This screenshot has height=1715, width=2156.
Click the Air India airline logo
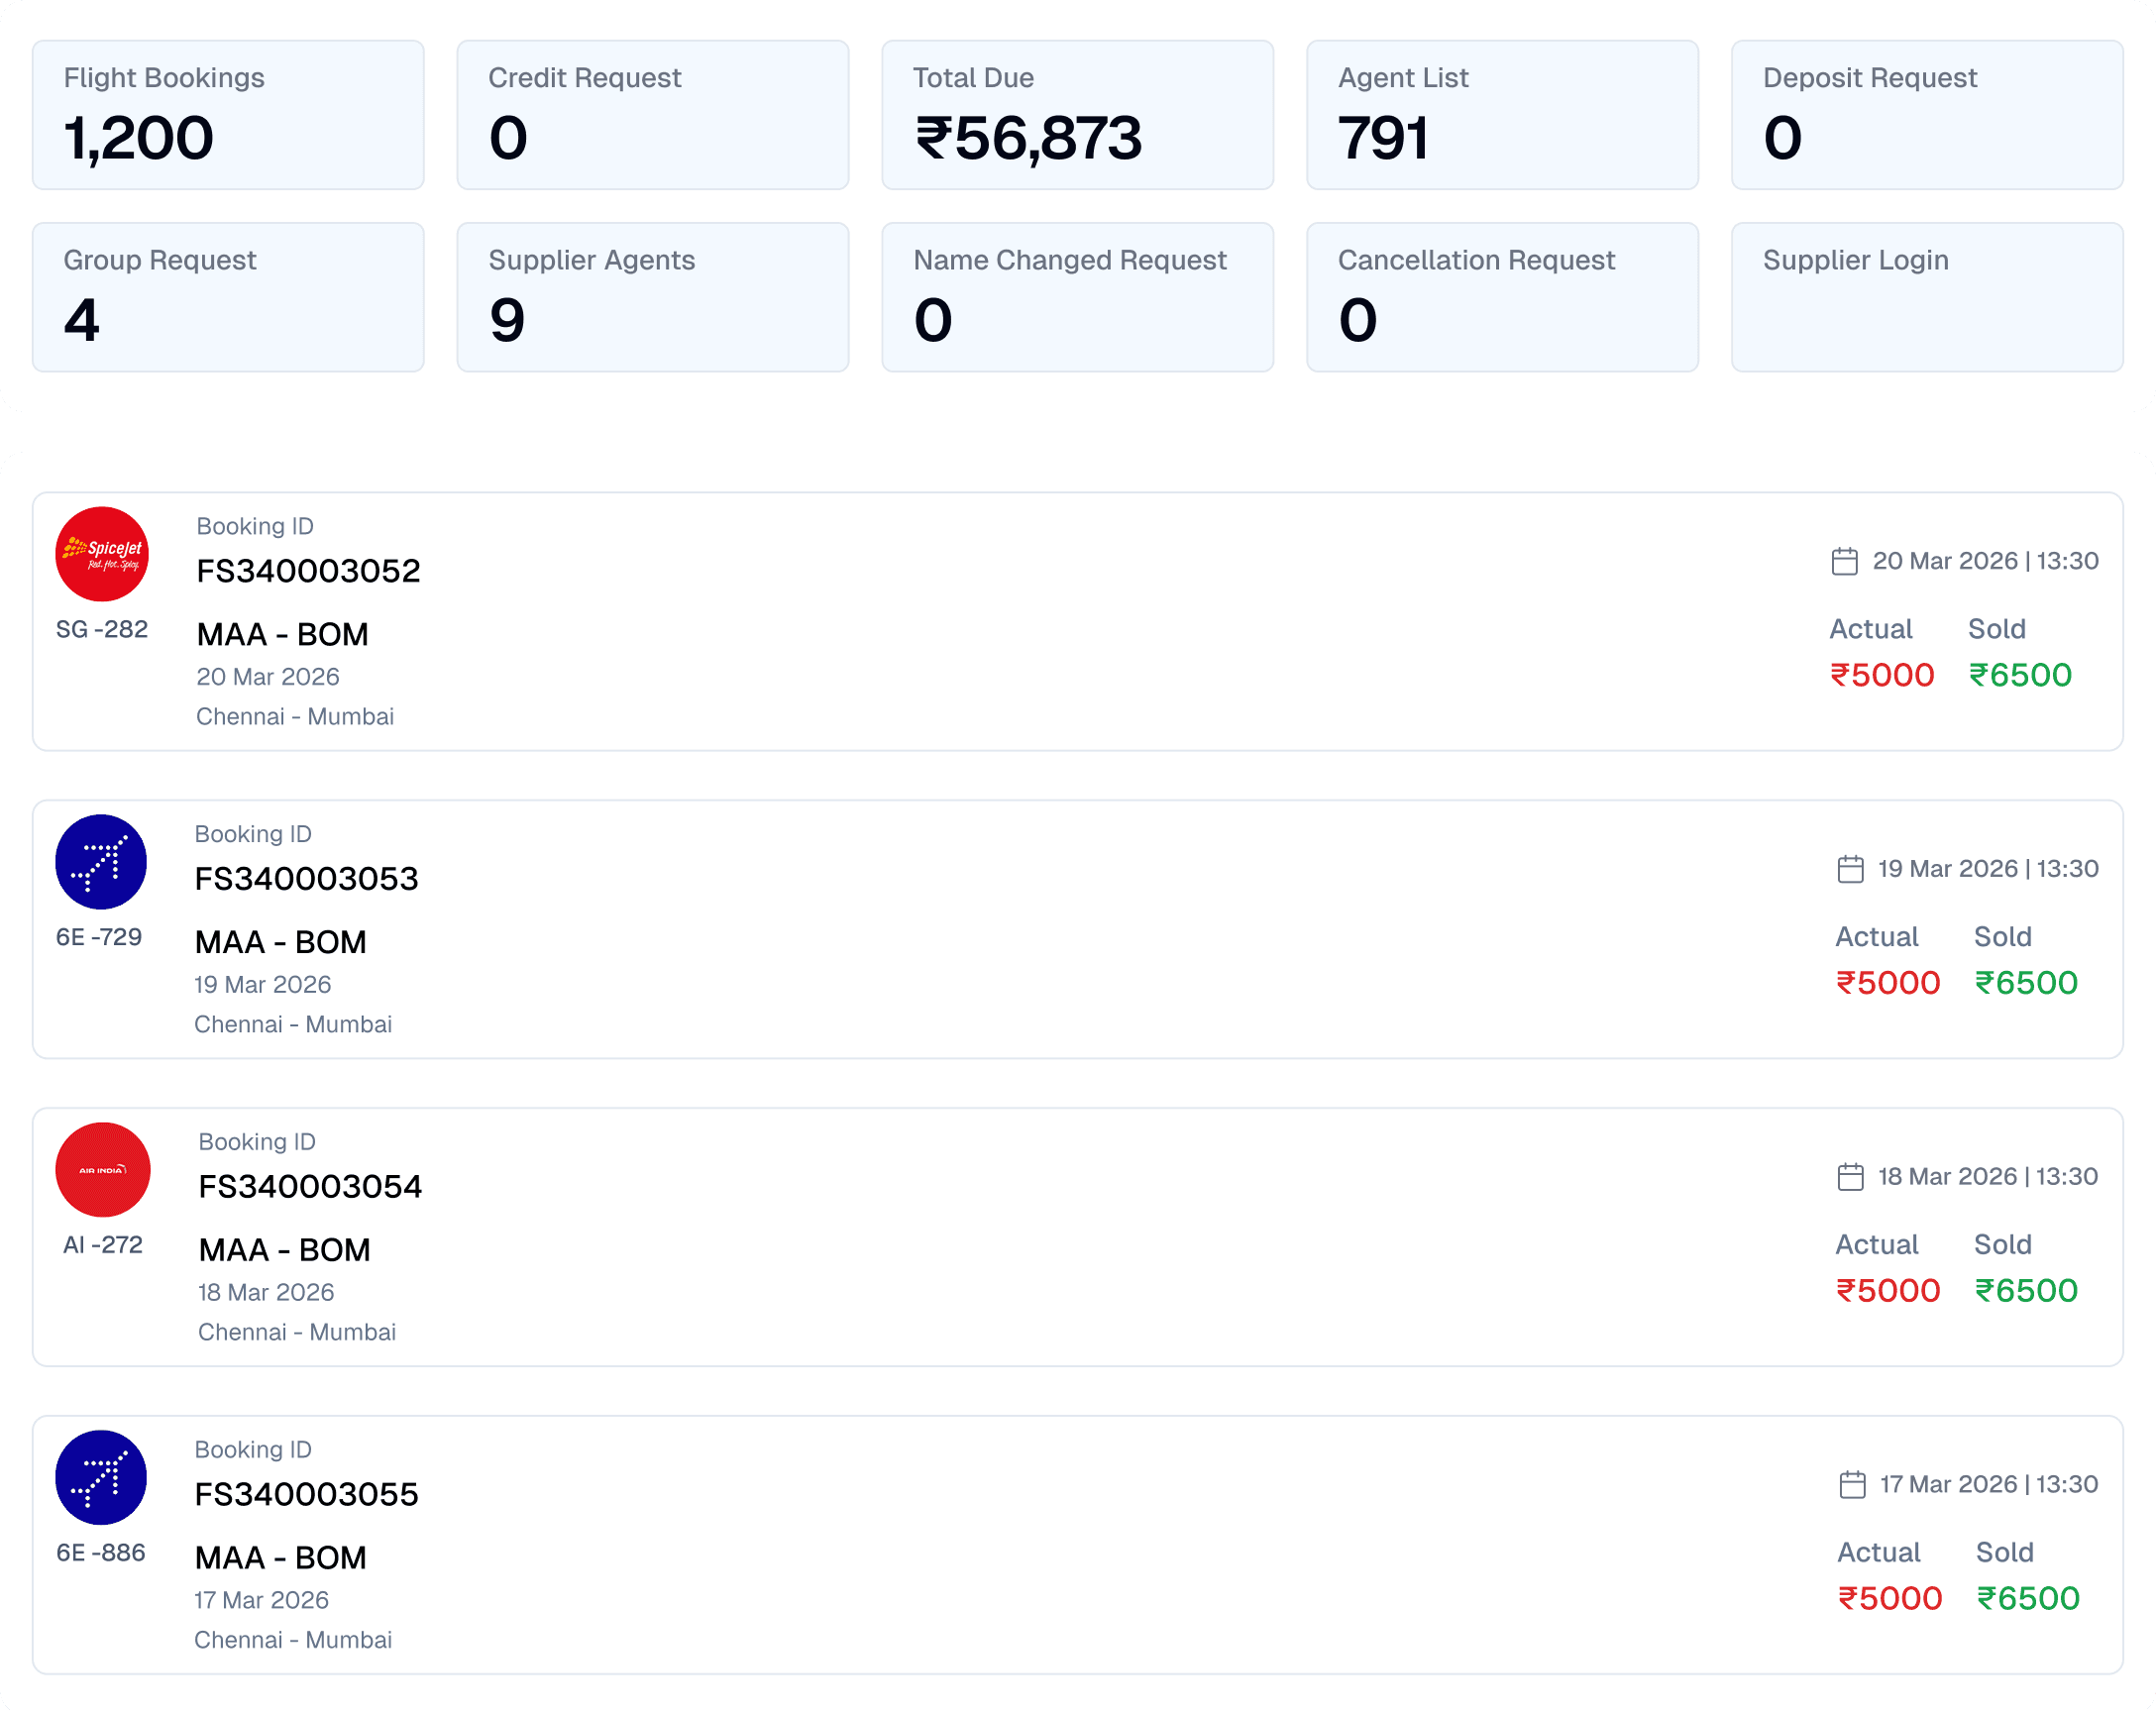click(x=103, y=1170)
